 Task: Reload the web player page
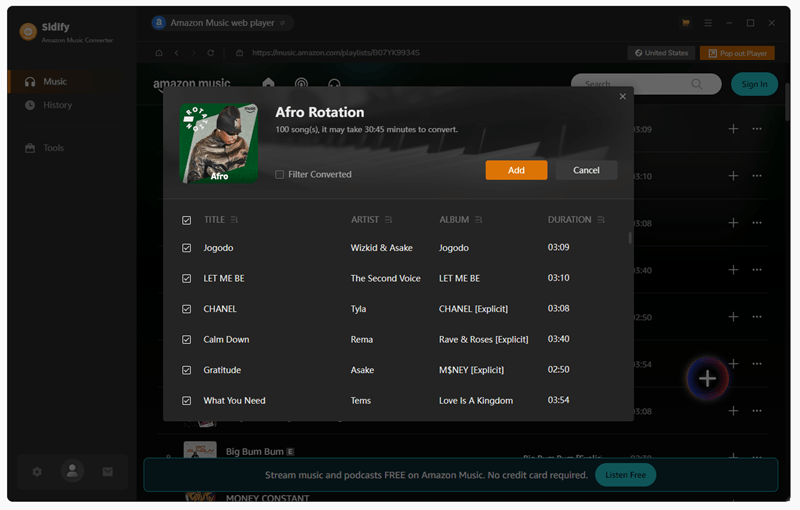tap(211, 53)
